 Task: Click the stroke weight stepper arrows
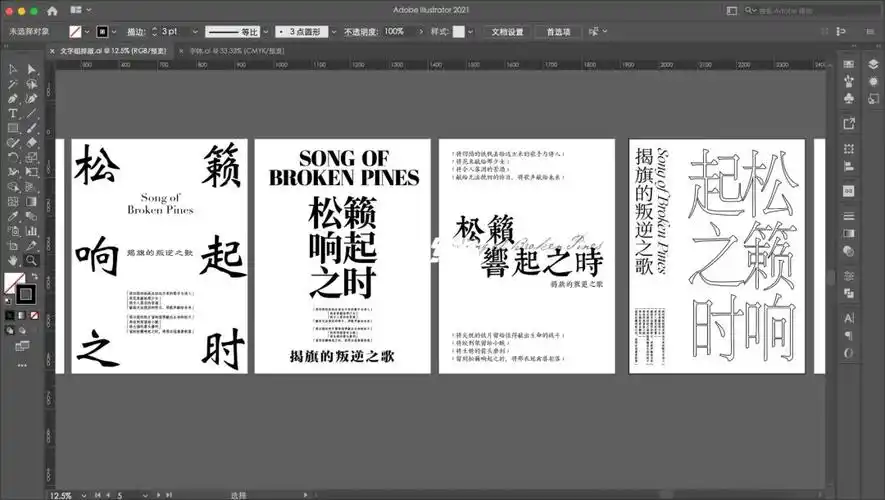point(154,32)
